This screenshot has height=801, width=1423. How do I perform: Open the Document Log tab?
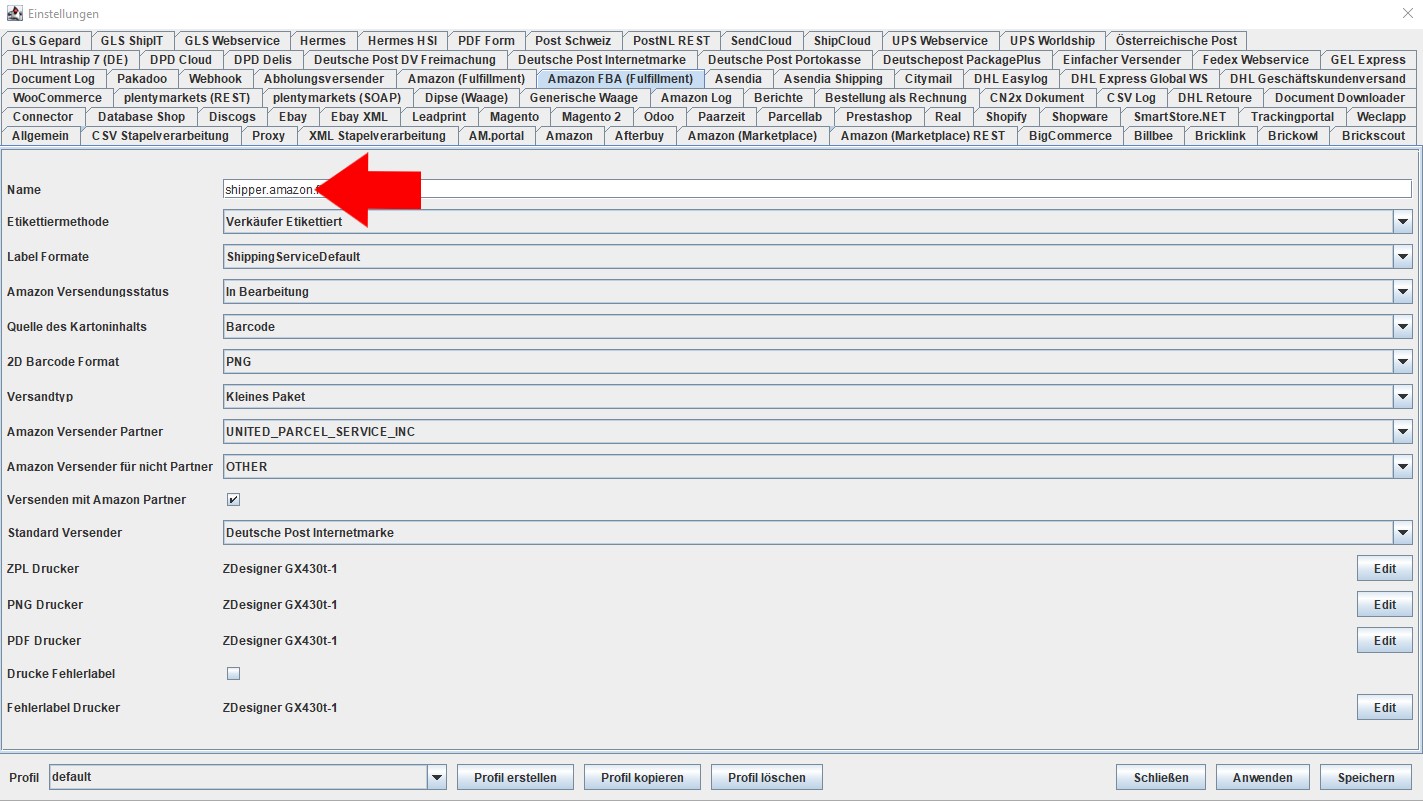(54, 79)
